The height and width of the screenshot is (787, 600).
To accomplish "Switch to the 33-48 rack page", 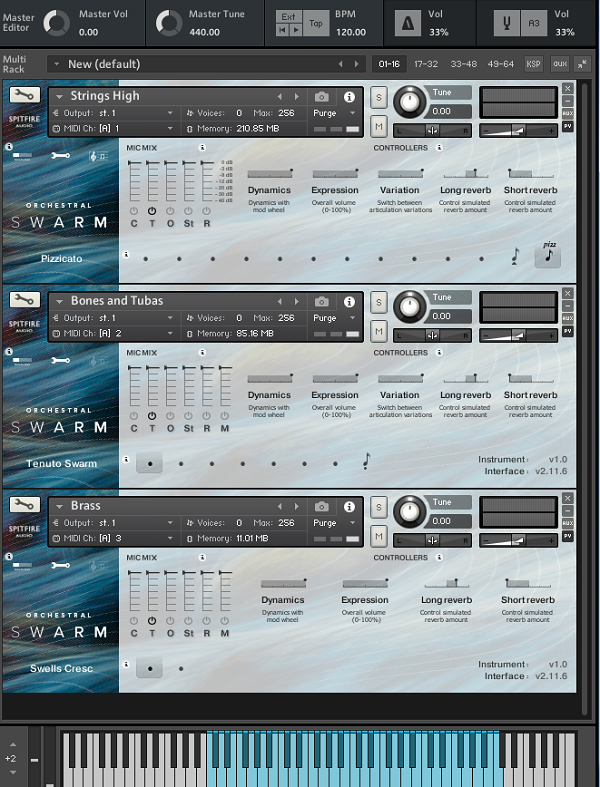I will (x=463, y=64).
